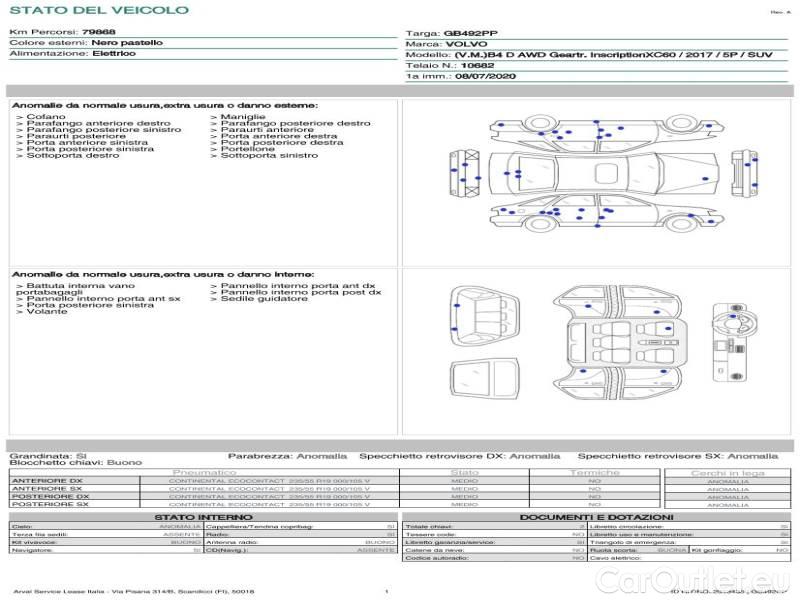Select the DOCUMENTI E DOTAZIONI section header
The width and height of the screenshot is (800, 600).
click(597, 517)
